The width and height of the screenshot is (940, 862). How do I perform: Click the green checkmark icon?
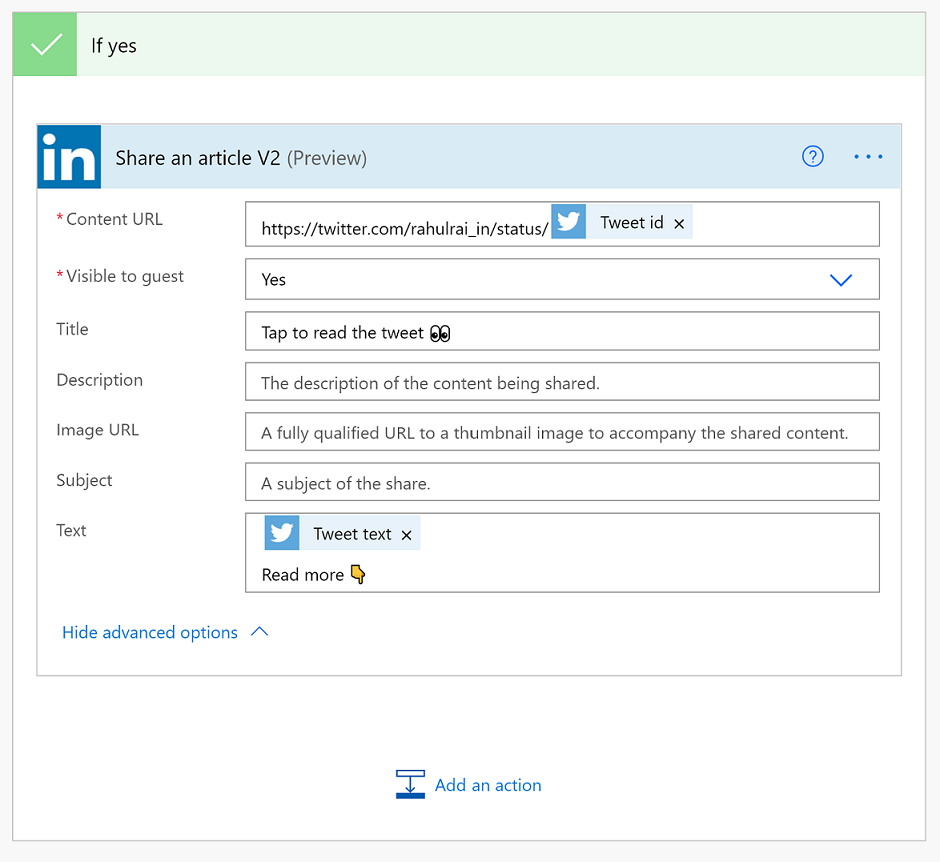click(x=46, y=46)
